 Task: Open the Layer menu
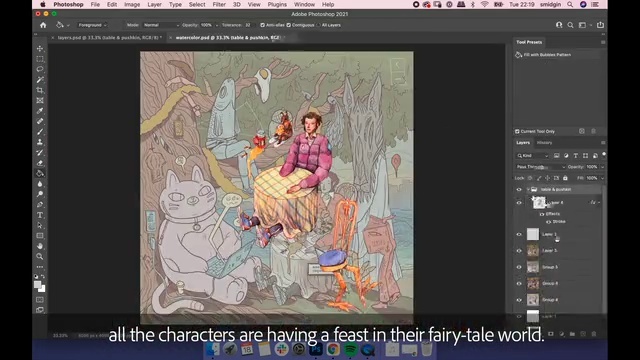pyautogui.click(x=154, y=4)
